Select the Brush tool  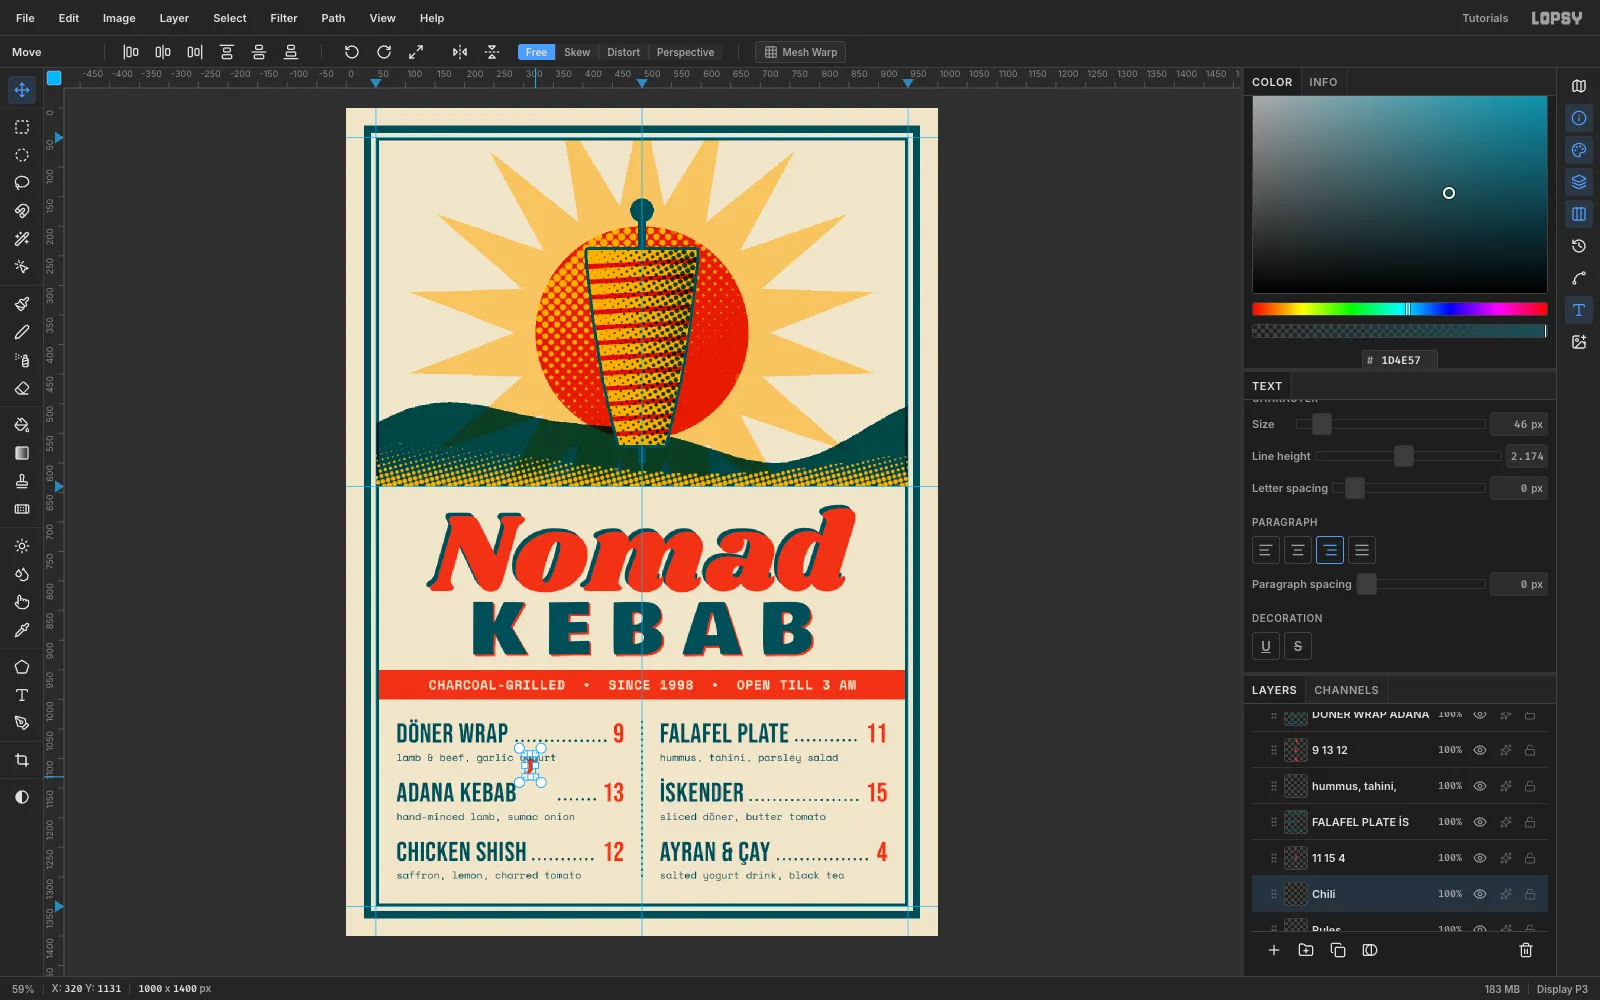click(x=22, y=304)
